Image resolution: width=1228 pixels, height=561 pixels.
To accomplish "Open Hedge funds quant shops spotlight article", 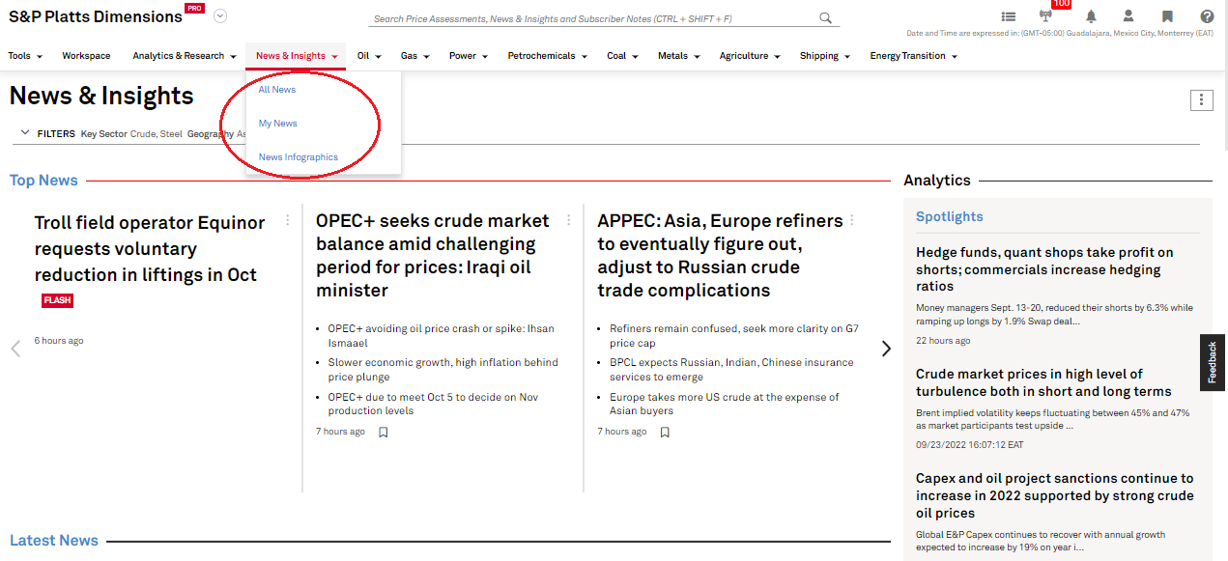I will coord(1045,269).
